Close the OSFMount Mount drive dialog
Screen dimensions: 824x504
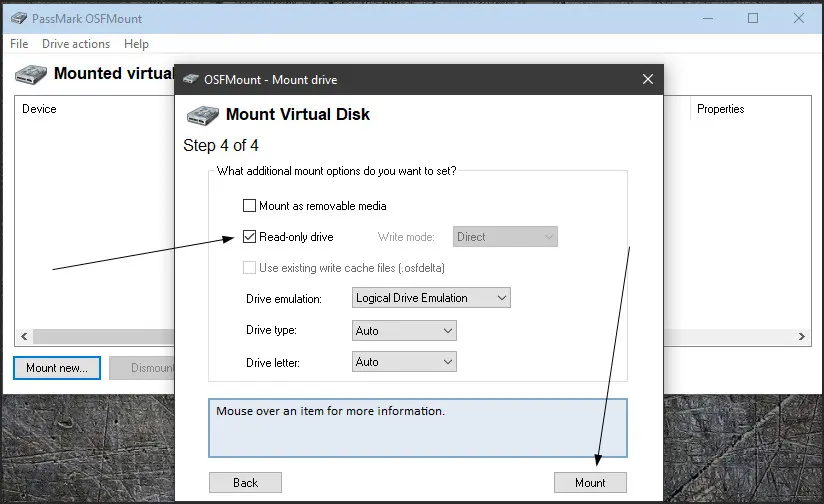click(x=648, y=79)
